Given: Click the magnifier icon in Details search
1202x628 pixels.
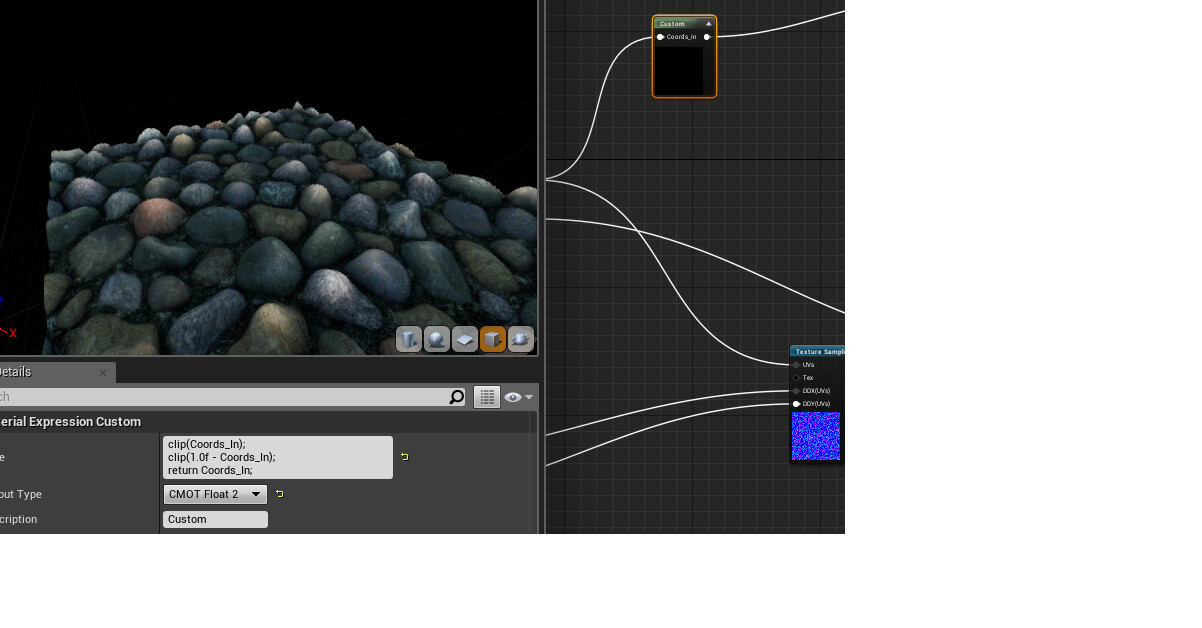Looking at the screenshot, I should click(x=457, y=397).
